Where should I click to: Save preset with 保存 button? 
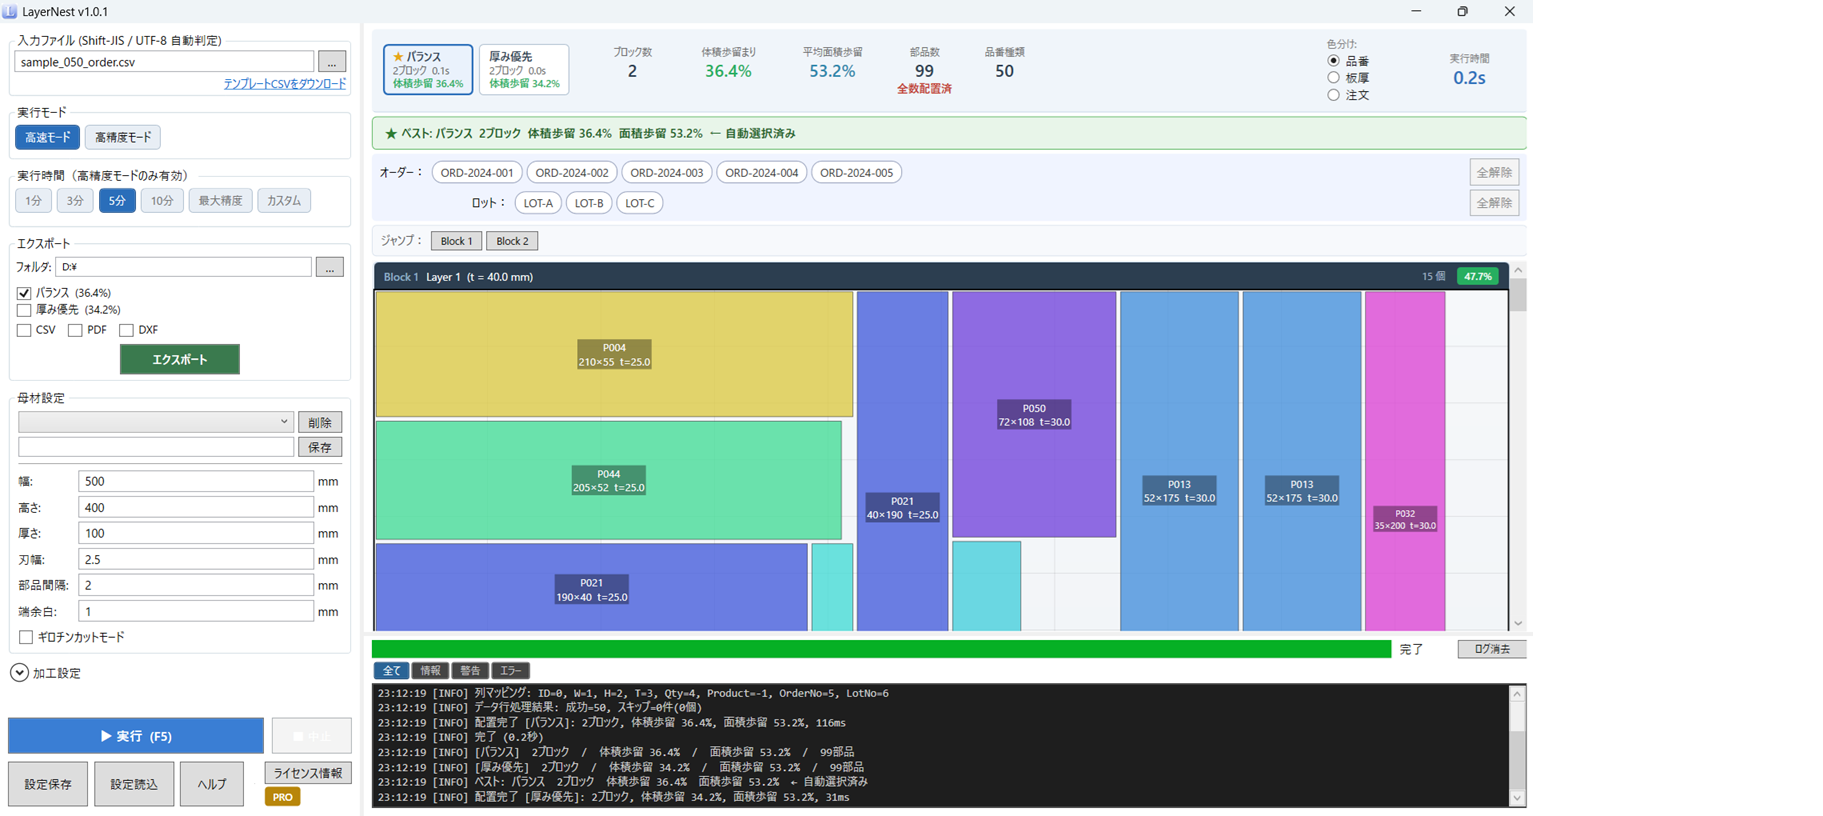click(320, 447)
